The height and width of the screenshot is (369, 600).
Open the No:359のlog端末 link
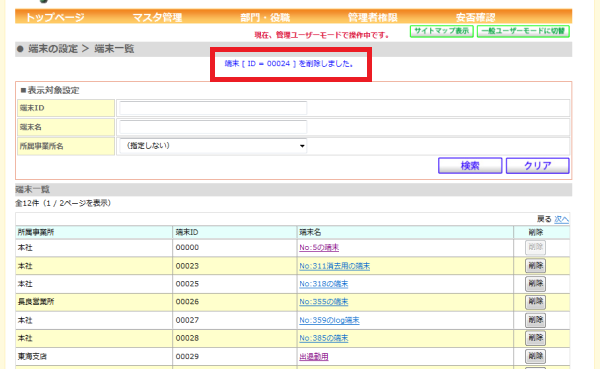pyautogui.click(x=329, y=320)
